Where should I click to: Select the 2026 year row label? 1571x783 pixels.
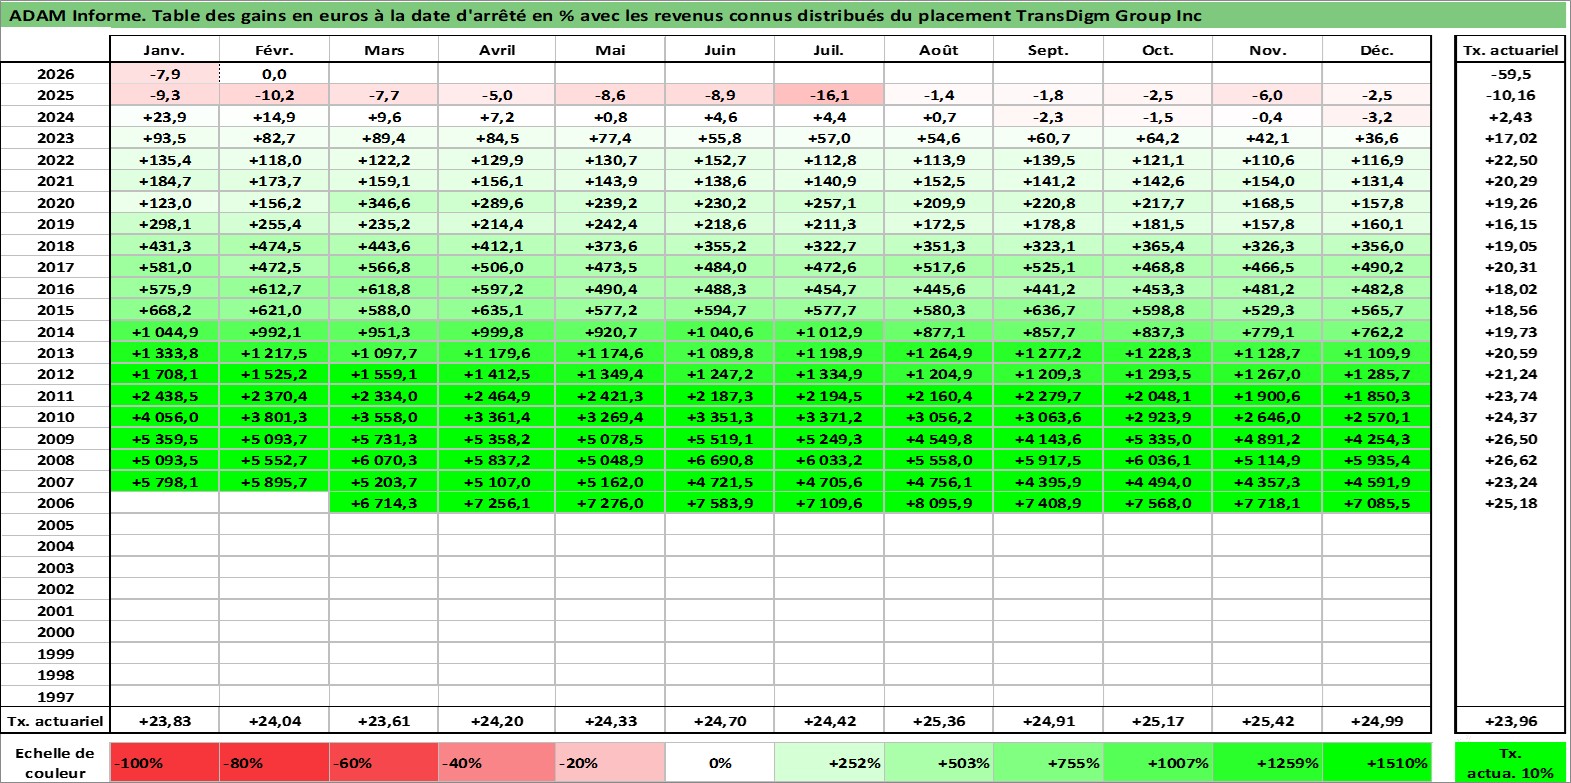[x=55, y=74]
